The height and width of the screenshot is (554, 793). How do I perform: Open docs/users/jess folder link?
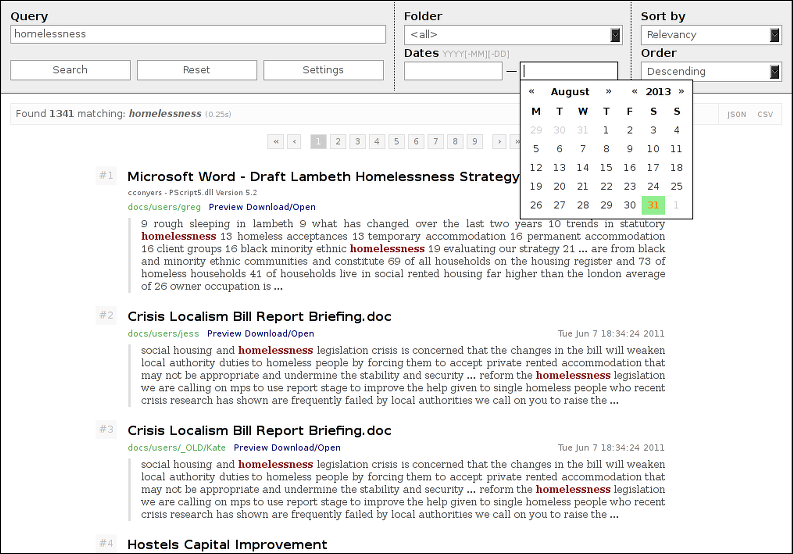coord(163,334)
